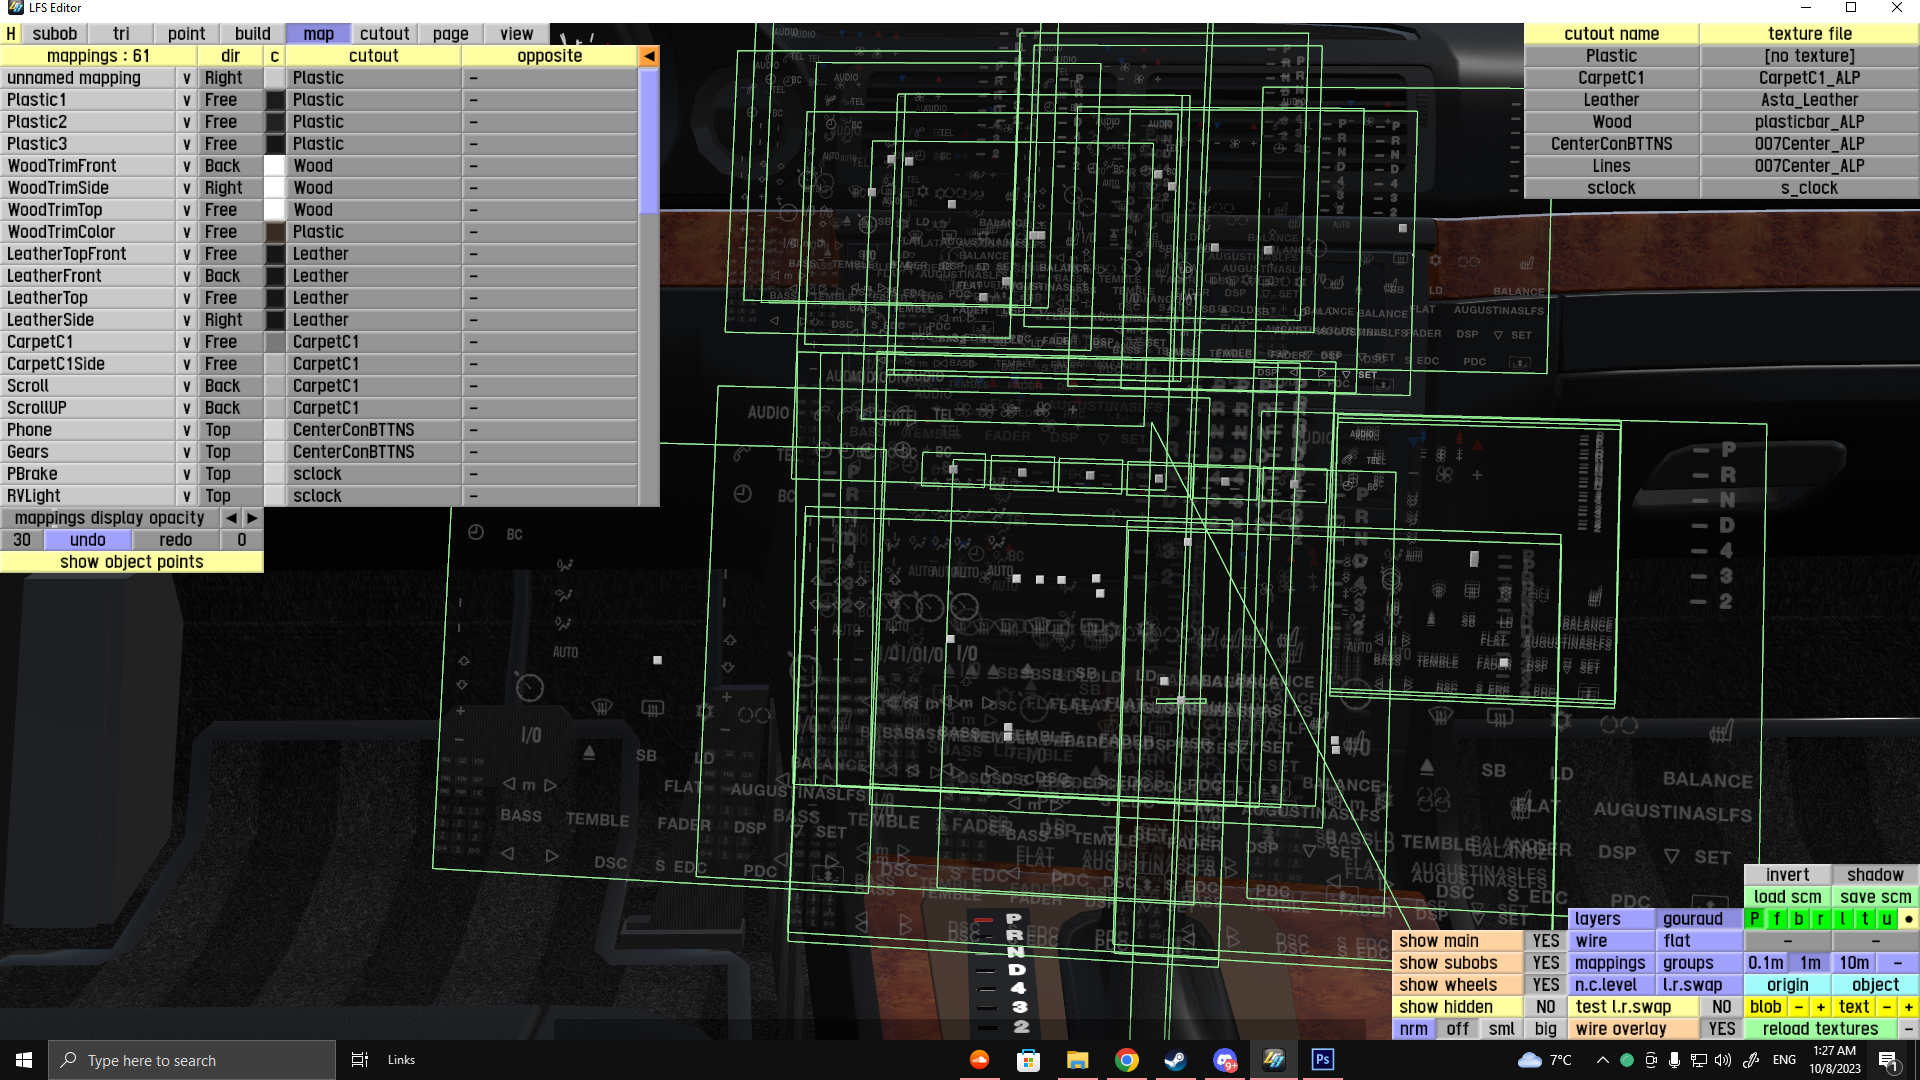Click the H button in top menu
Image resolution: width=1920 pixels, height=1080 pixels.
[x=11, y=34]
